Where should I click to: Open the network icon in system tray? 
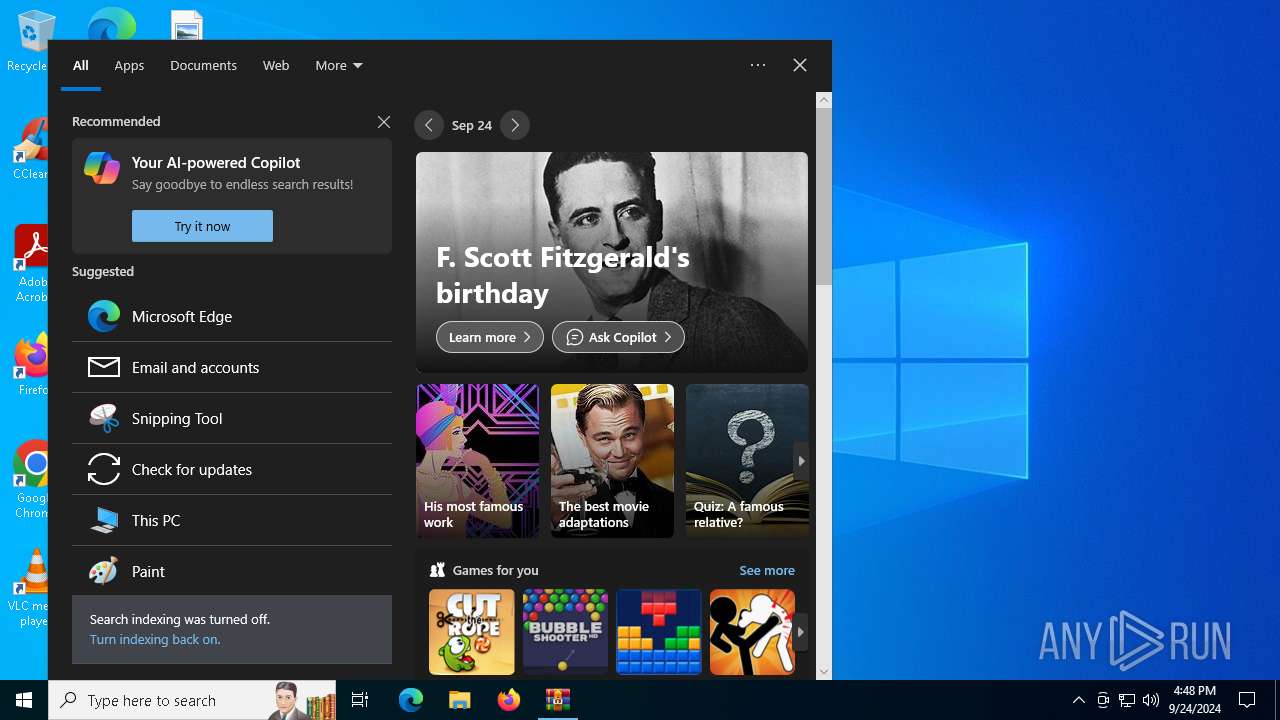tap(1127, 700)
